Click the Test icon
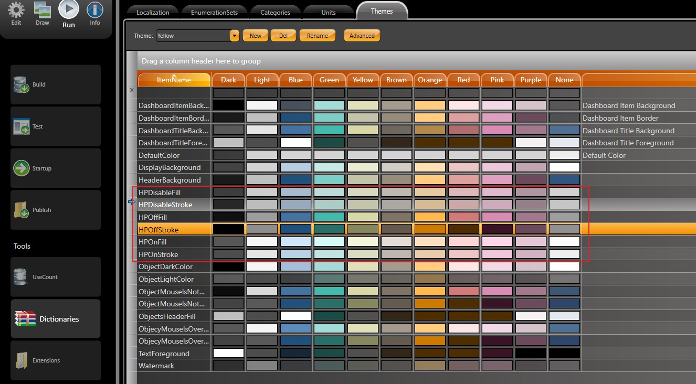 pyautogui.click(x=21, y=127)
